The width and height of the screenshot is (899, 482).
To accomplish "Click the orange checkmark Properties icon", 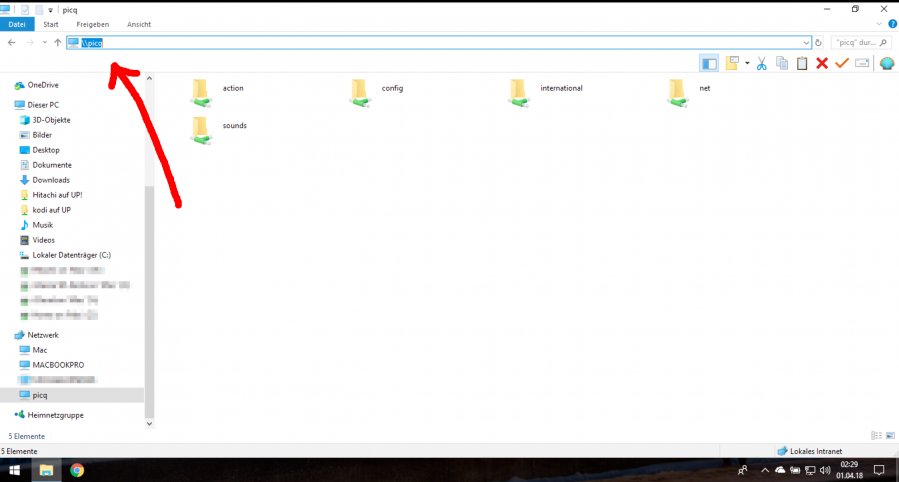I will (842, 64).
